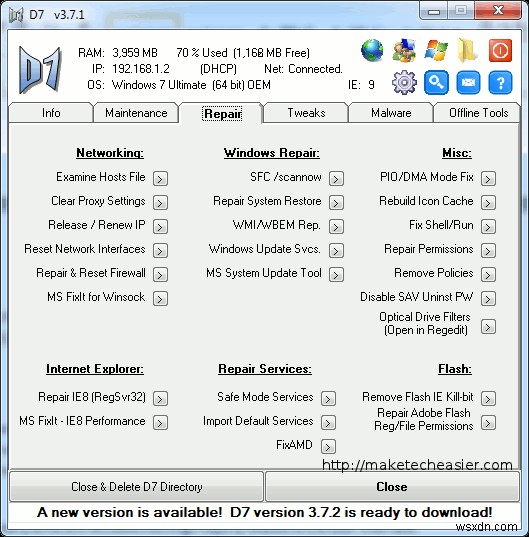Screen dimensions: 529x537
Task: Run Repair & Reset Firewall arrow button
Action: [160, 274]
